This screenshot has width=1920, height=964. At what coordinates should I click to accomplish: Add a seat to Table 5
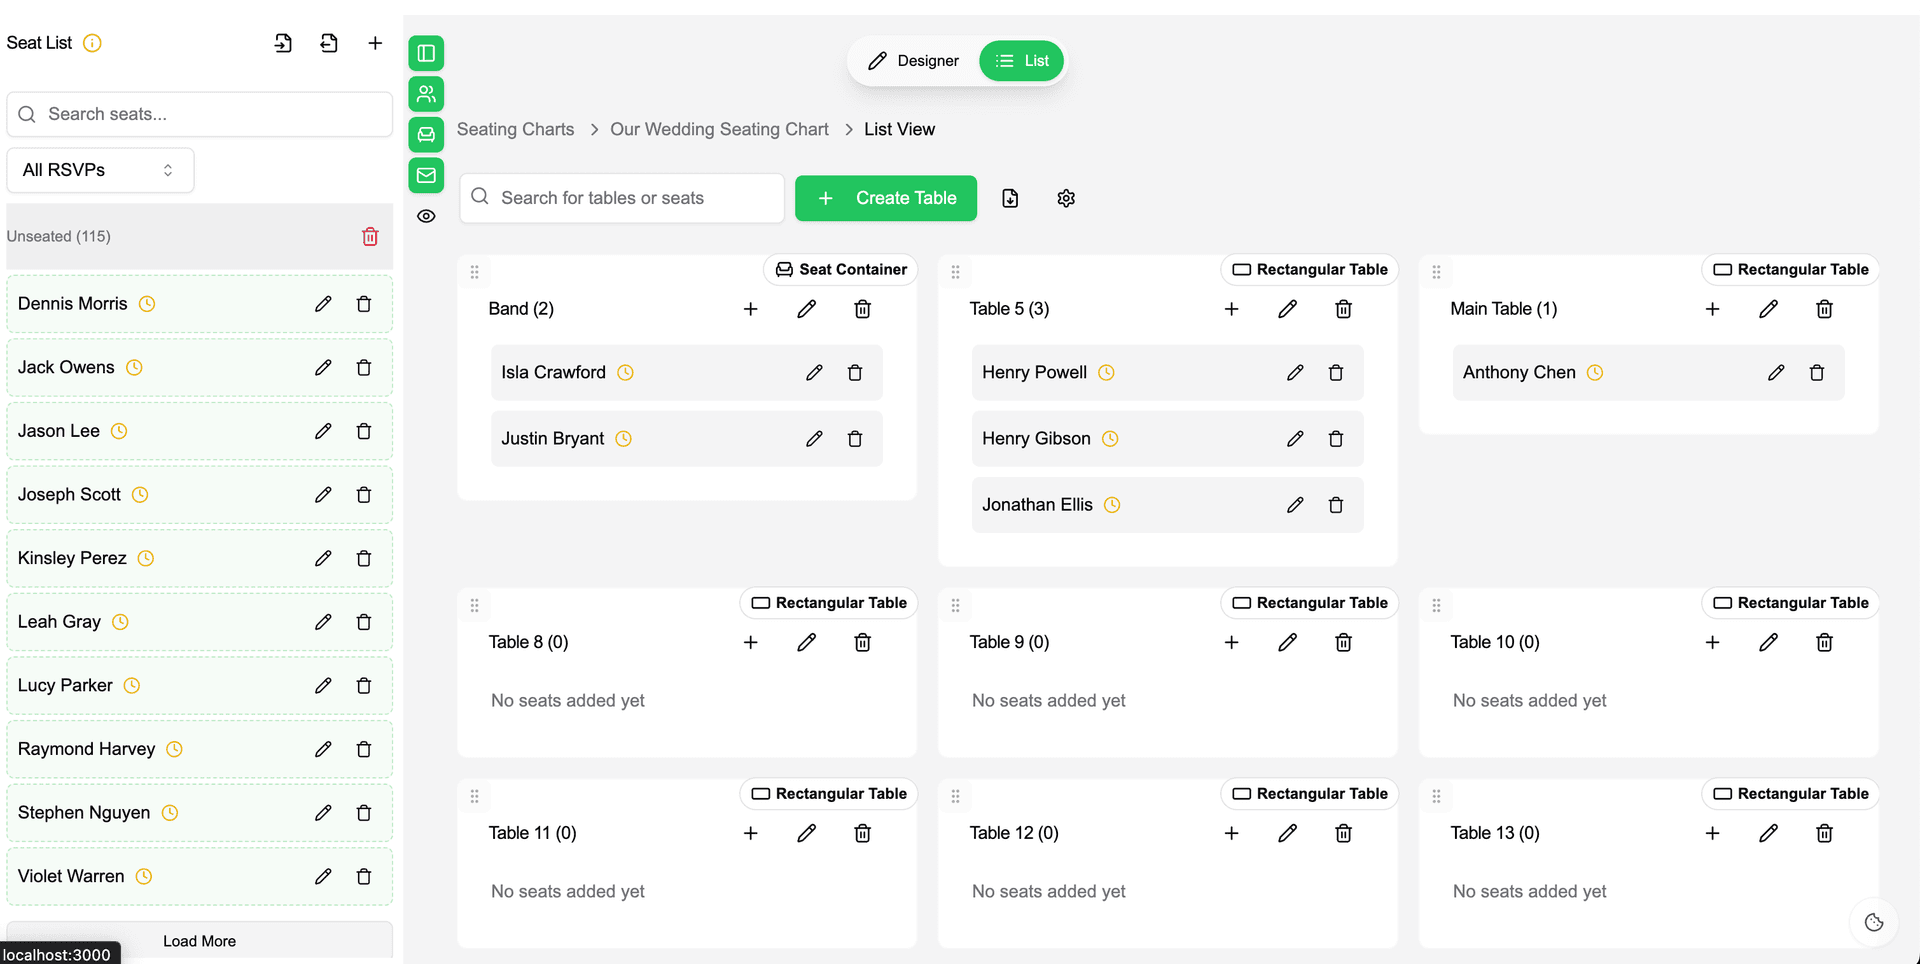[1231, 309]
